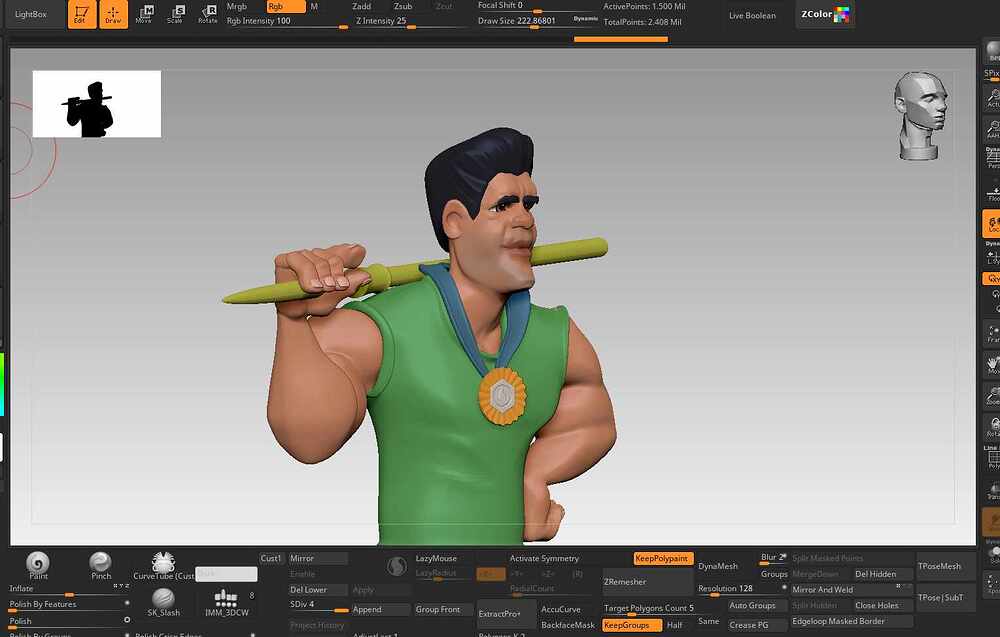The image size is (1000, 637).
Task: Click the Edgeloop Masked Border button
Action: [852, 621]
